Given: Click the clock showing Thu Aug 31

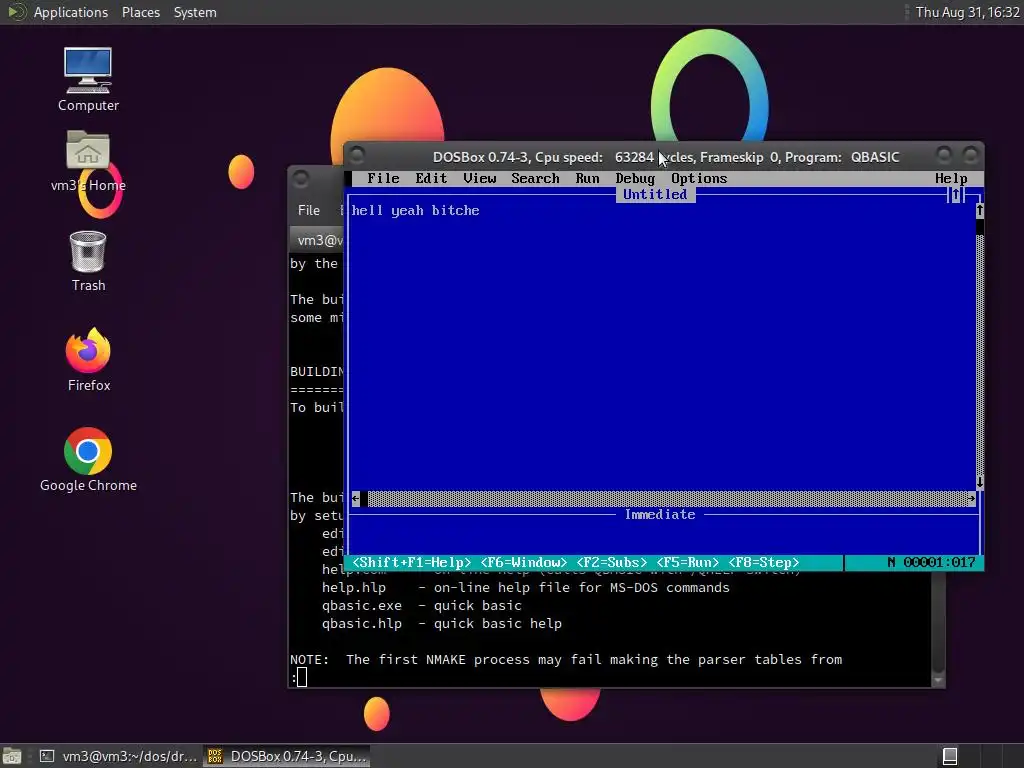Looking at the screenshot, I should tap(967, 12).
